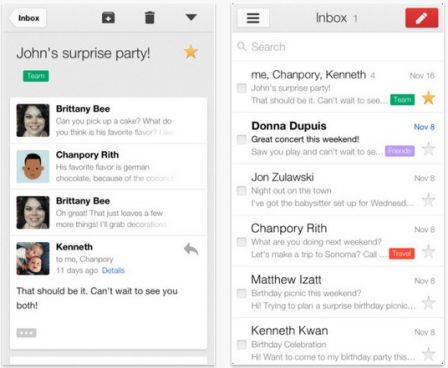
Task: Star the Jon Zulawski email
Action: coord(428,200)
